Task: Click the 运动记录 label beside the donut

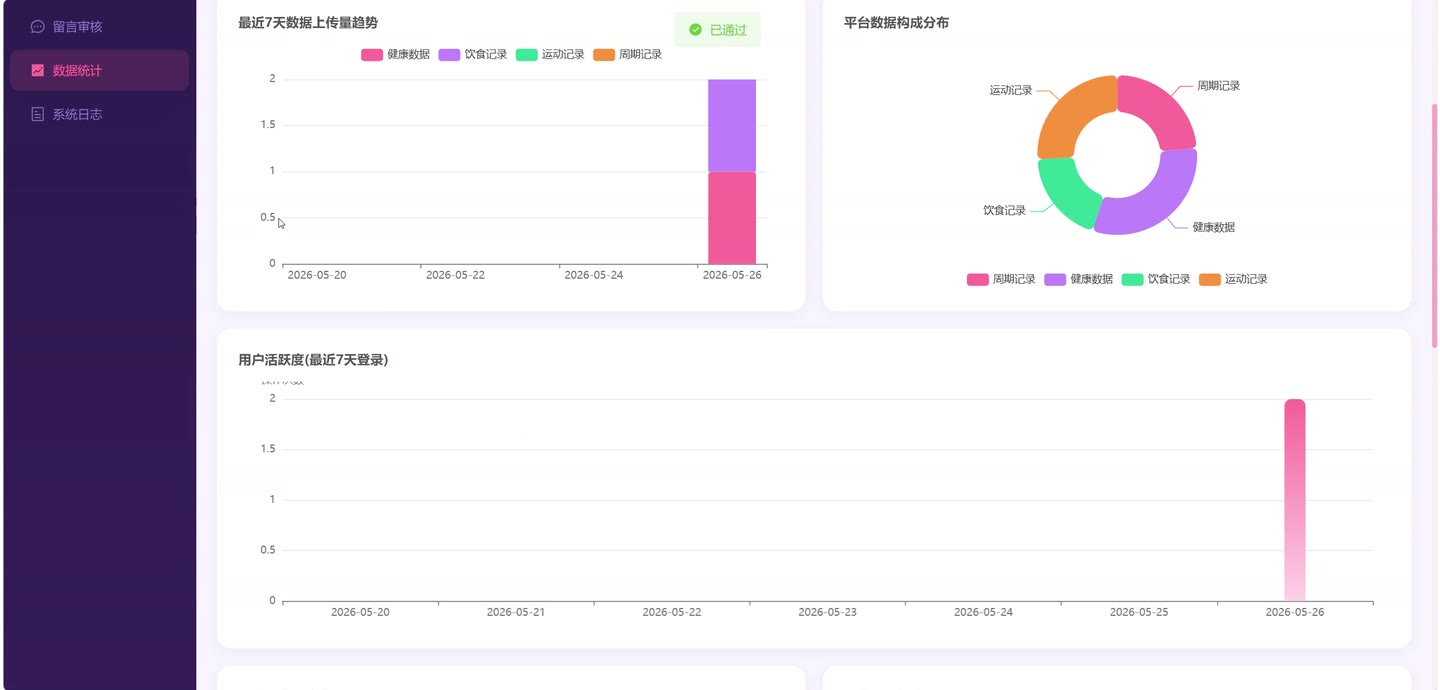Action: [x=1011, y=90]
